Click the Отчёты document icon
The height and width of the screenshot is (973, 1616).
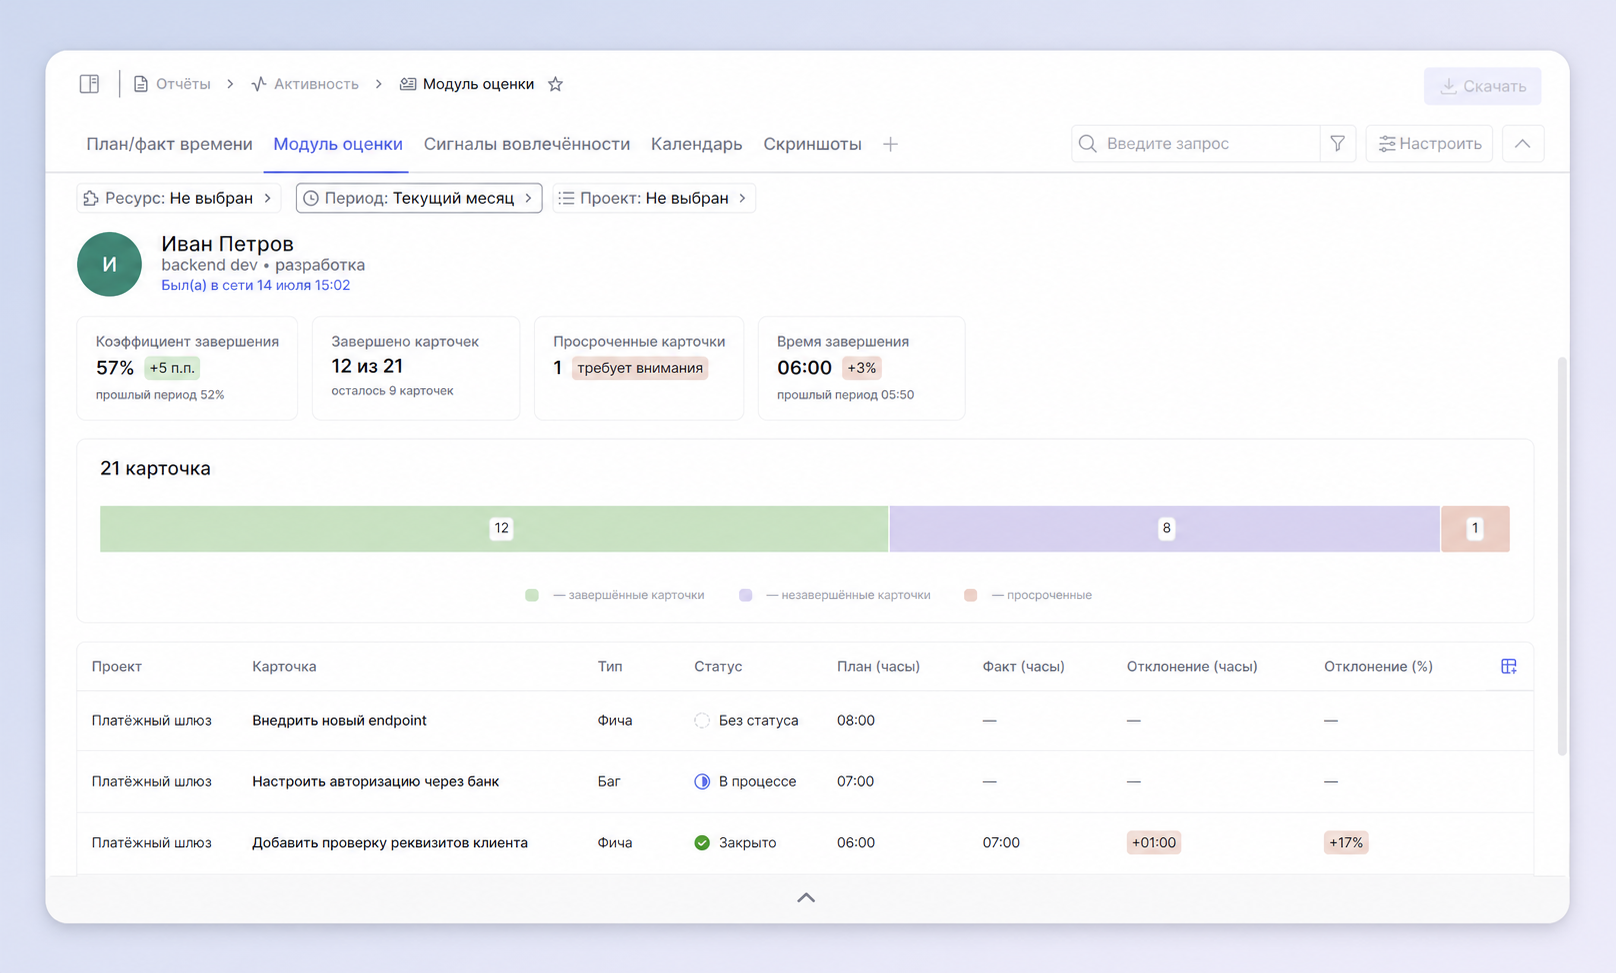141,84
